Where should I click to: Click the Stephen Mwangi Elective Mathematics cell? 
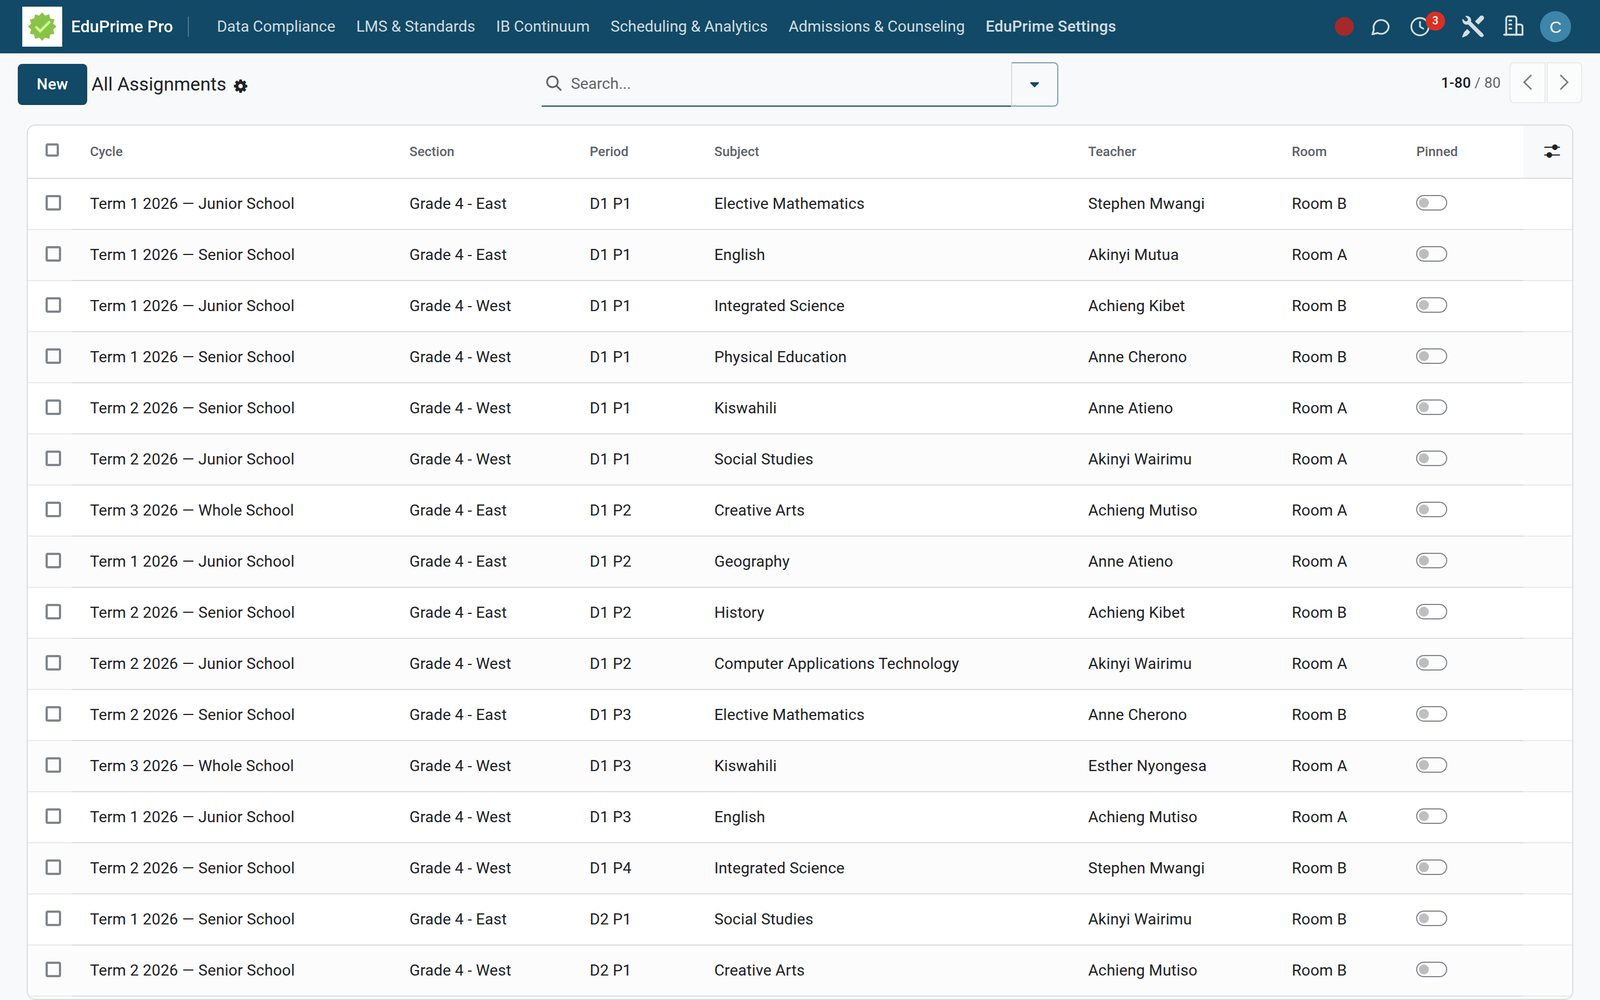1146,204
